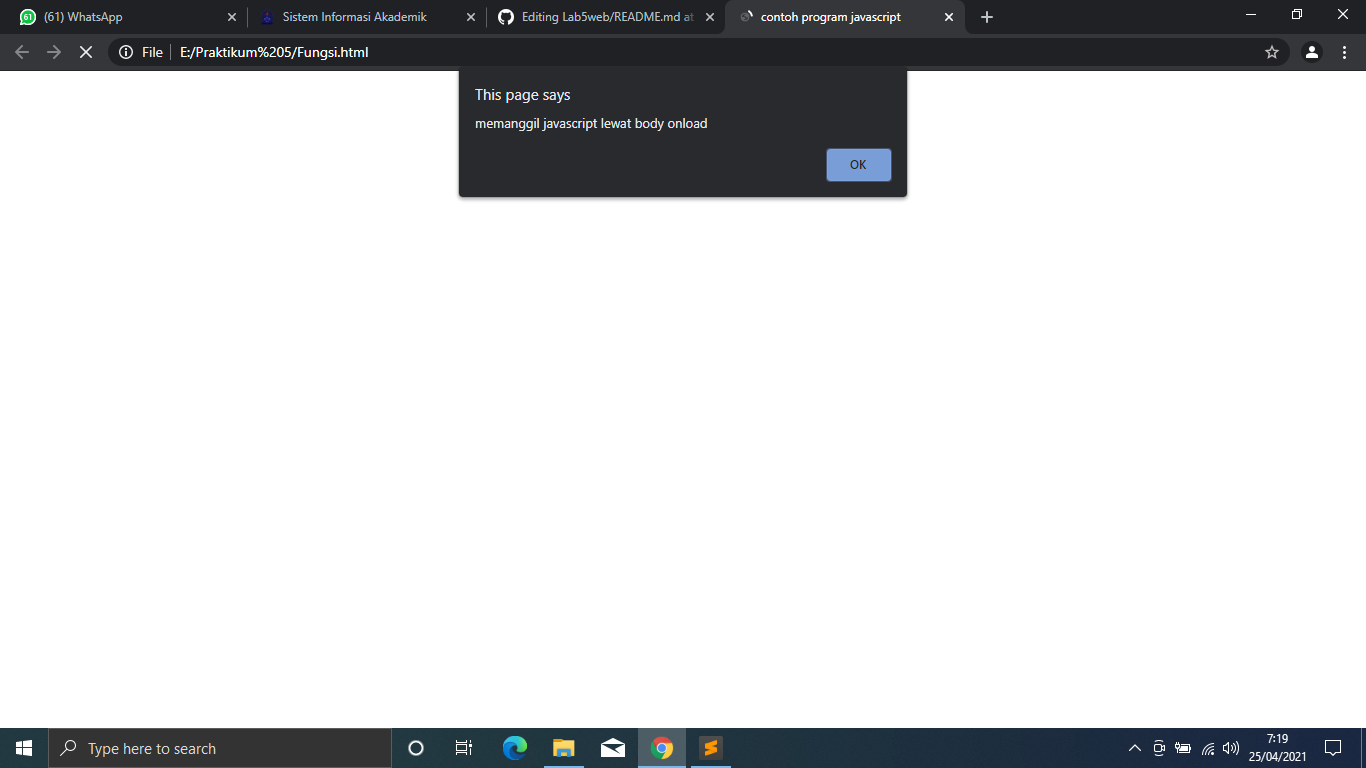Launch Sublime Text from the taskbar
Screen dimensions: 1366x768
tap(711, 748)
